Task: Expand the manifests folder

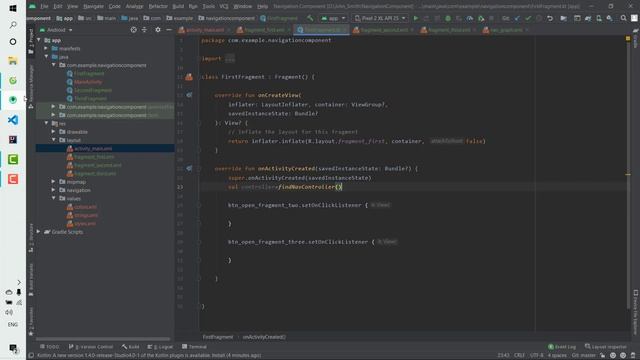Action: pos(47,49)
